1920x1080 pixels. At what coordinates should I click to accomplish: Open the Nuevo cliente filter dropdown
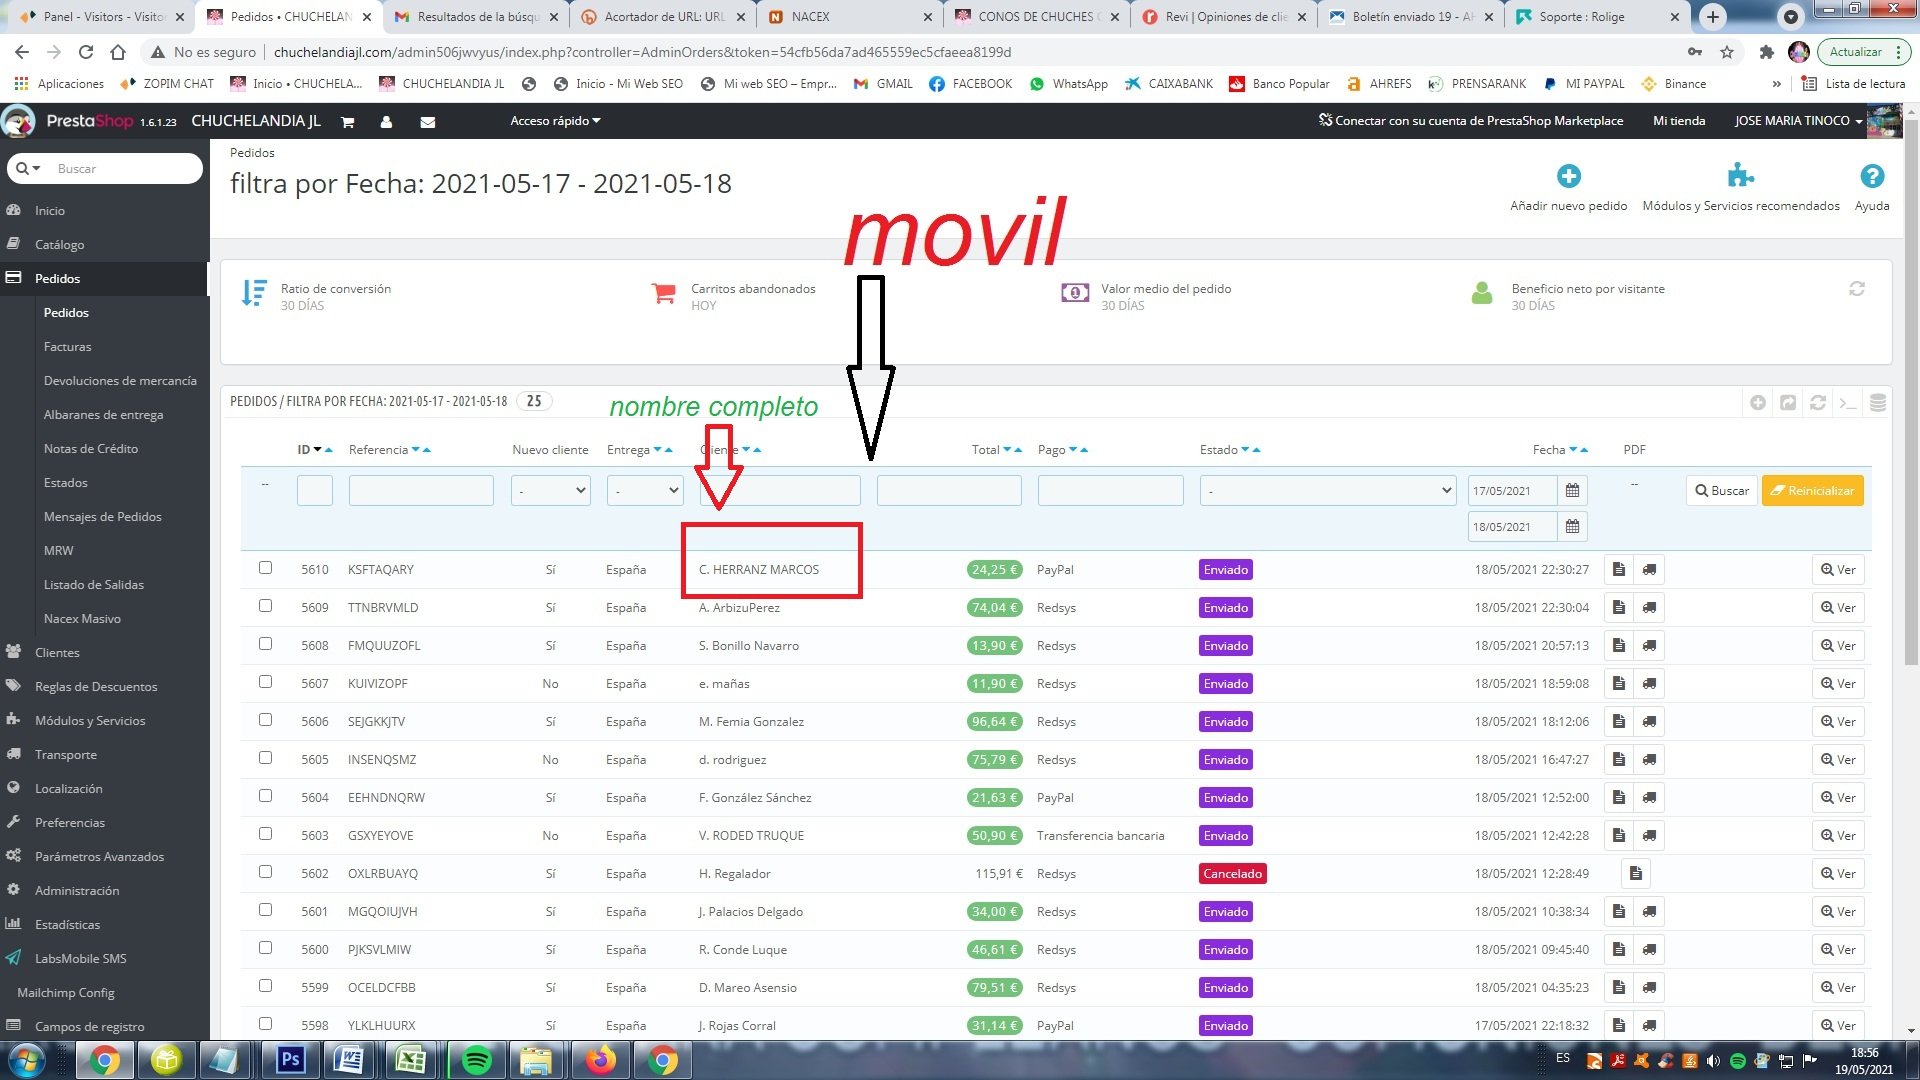point(550,491)
